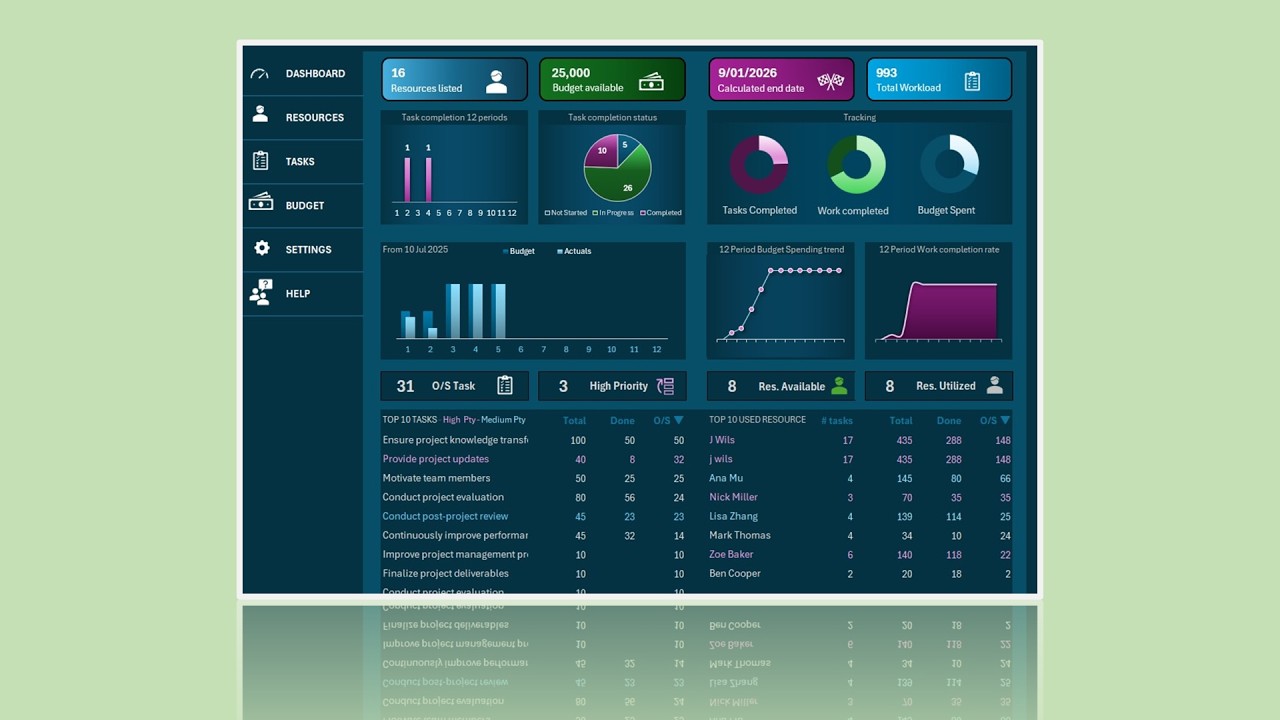This screenshot has height=720, width=1280.
Task: Click the In Progress legend entry
Action: pyautogui.click(x=613, y=213)
